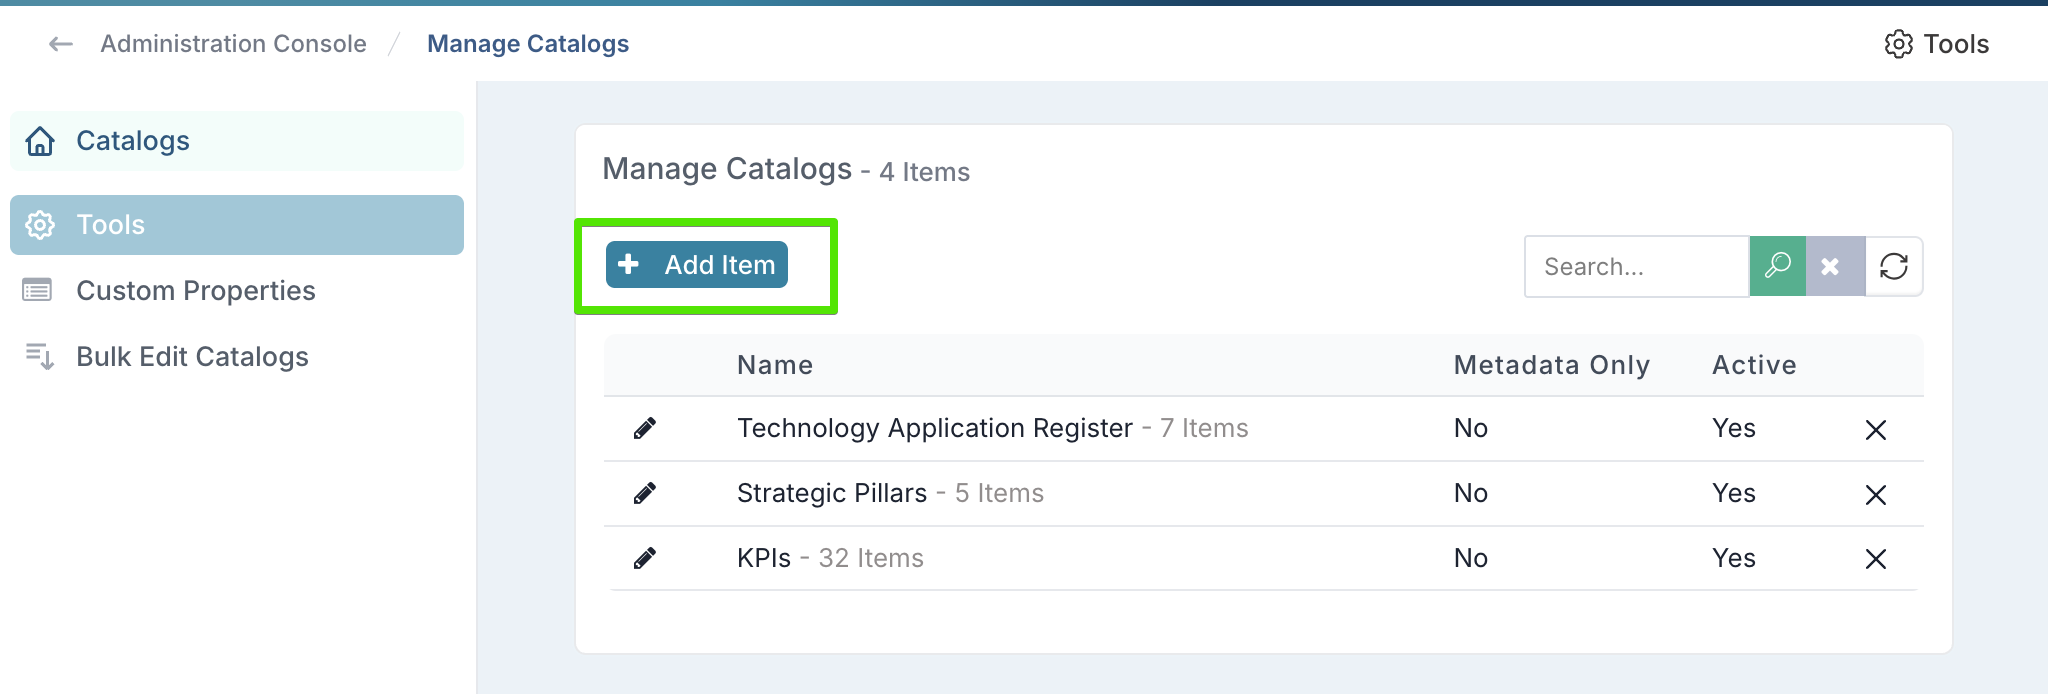Focus the Search input field
Screen dimensions: 2048x694
[x=1636, y=267]
